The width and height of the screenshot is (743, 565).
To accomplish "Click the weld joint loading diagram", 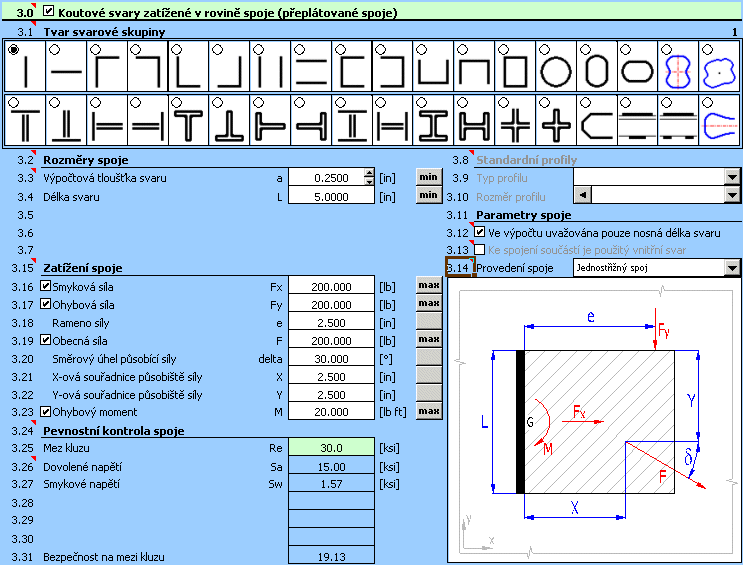I will [595, 419].
